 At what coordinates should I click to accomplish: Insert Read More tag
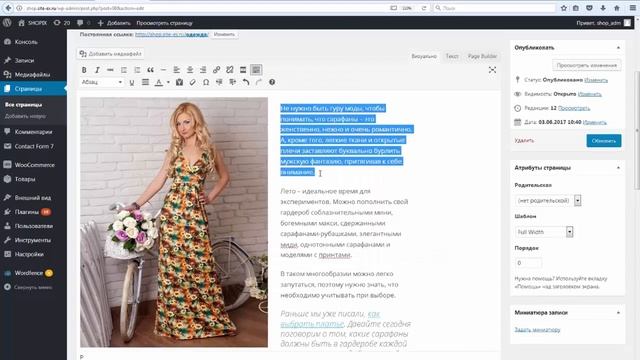click(x=243, y=70)
